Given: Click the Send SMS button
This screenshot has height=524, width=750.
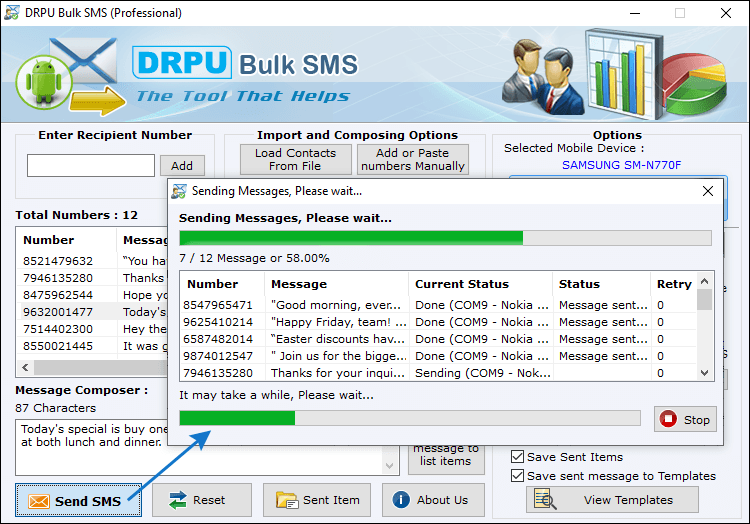Looking at the screenshot, I should (78, 500).
